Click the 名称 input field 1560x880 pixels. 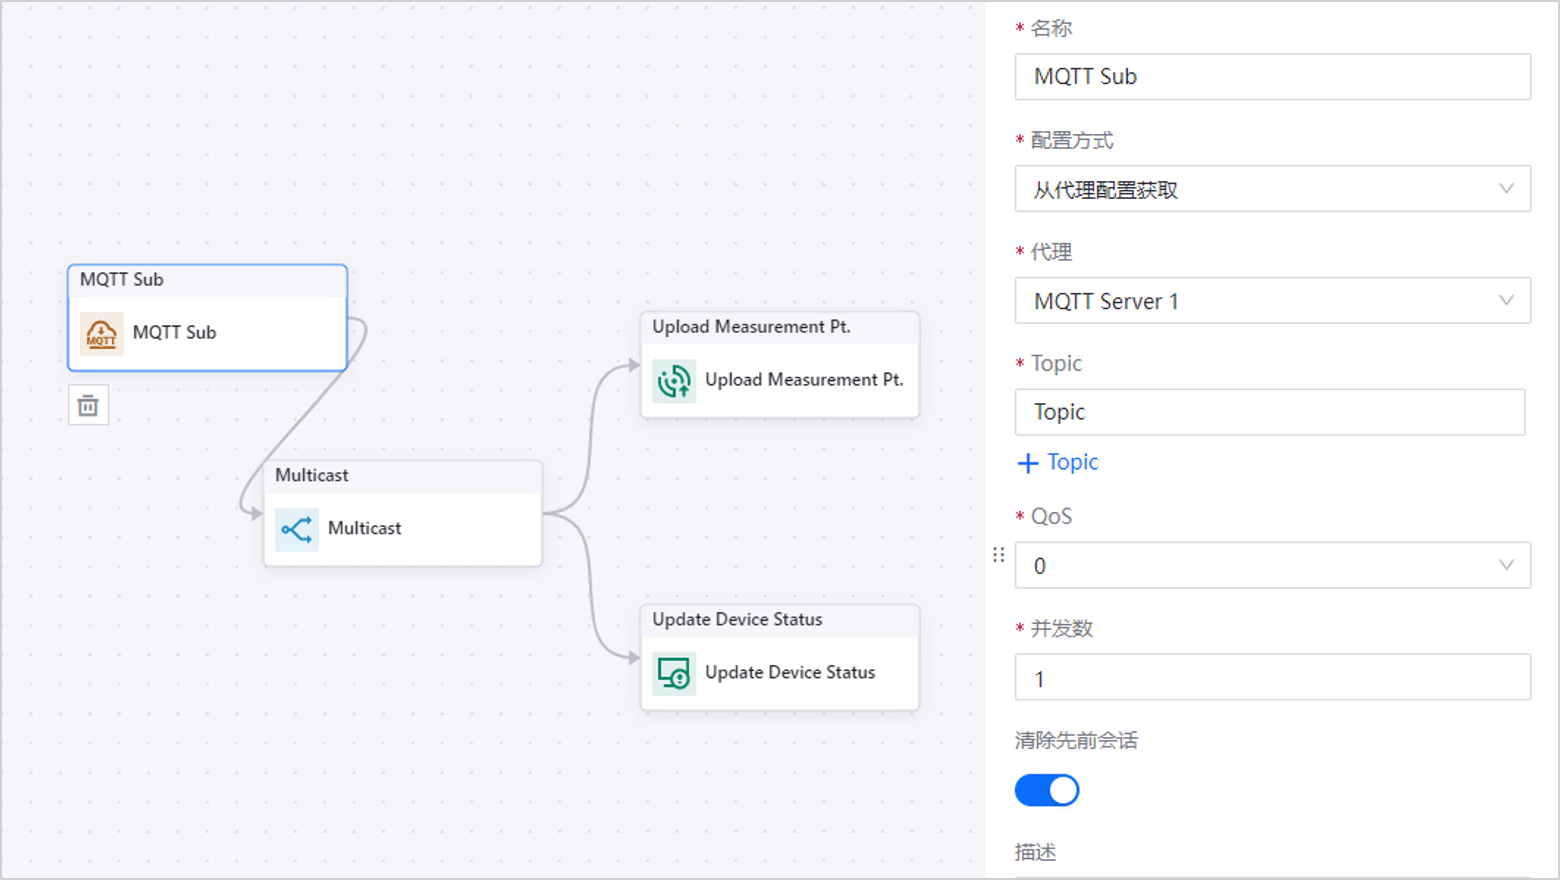(1271, 77)
